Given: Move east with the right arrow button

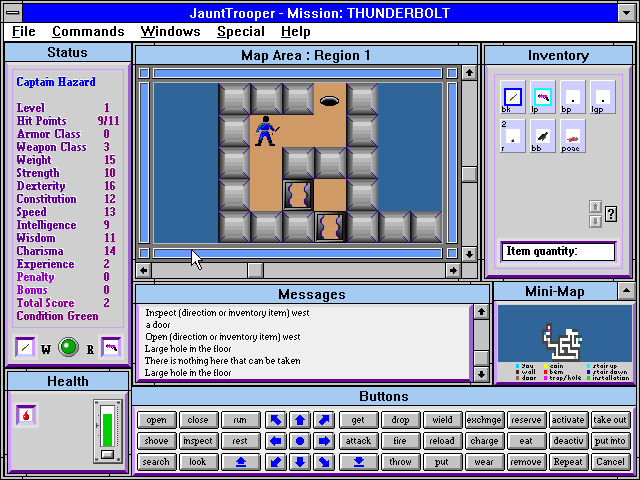Looking at the screenshot, I should (x=324, y=441).
